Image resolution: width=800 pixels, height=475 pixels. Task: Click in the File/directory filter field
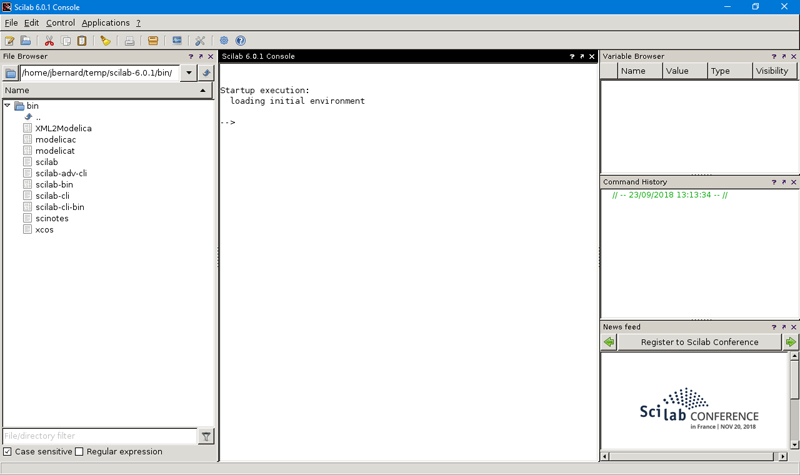coord(99,436)
